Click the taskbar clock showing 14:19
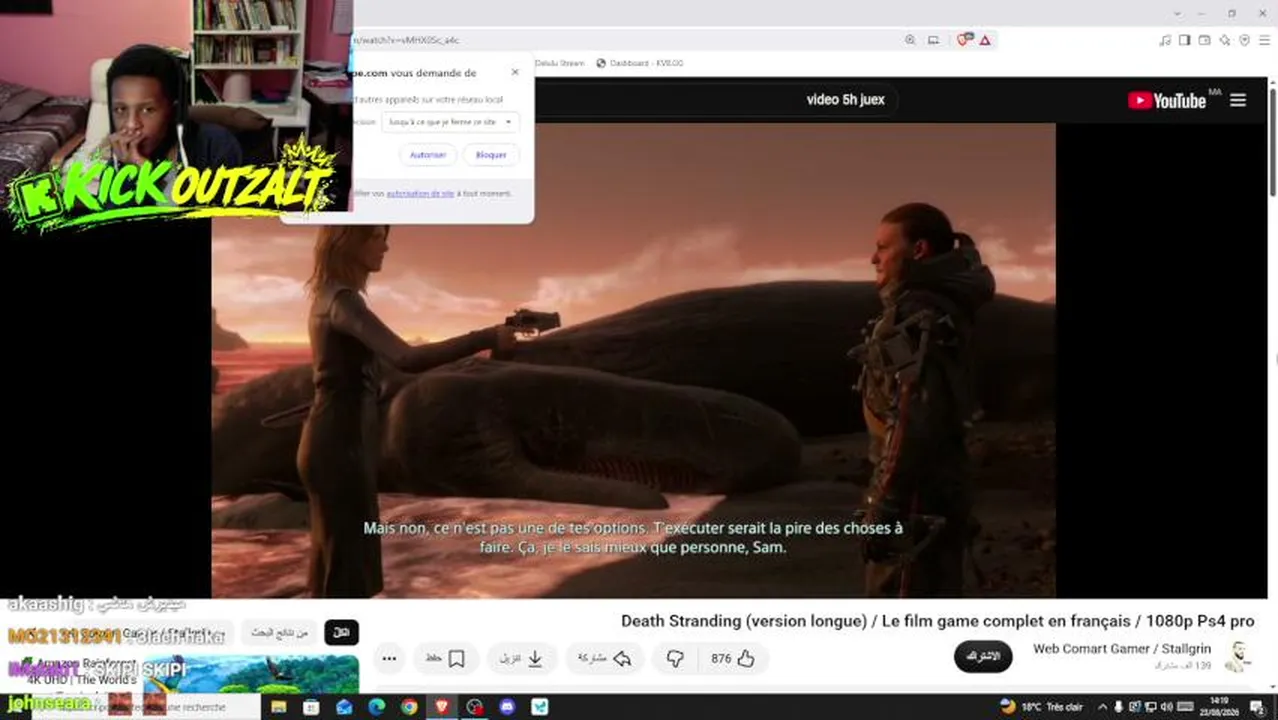The width and height of the screenshot is (1278, 720). 1219,707
